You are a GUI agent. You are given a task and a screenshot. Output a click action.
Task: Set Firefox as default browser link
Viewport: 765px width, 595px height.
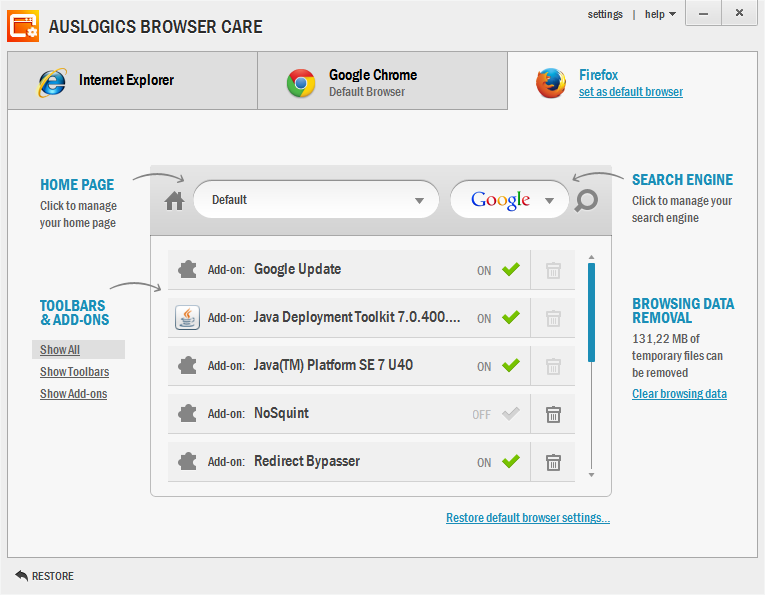[630, 92]
